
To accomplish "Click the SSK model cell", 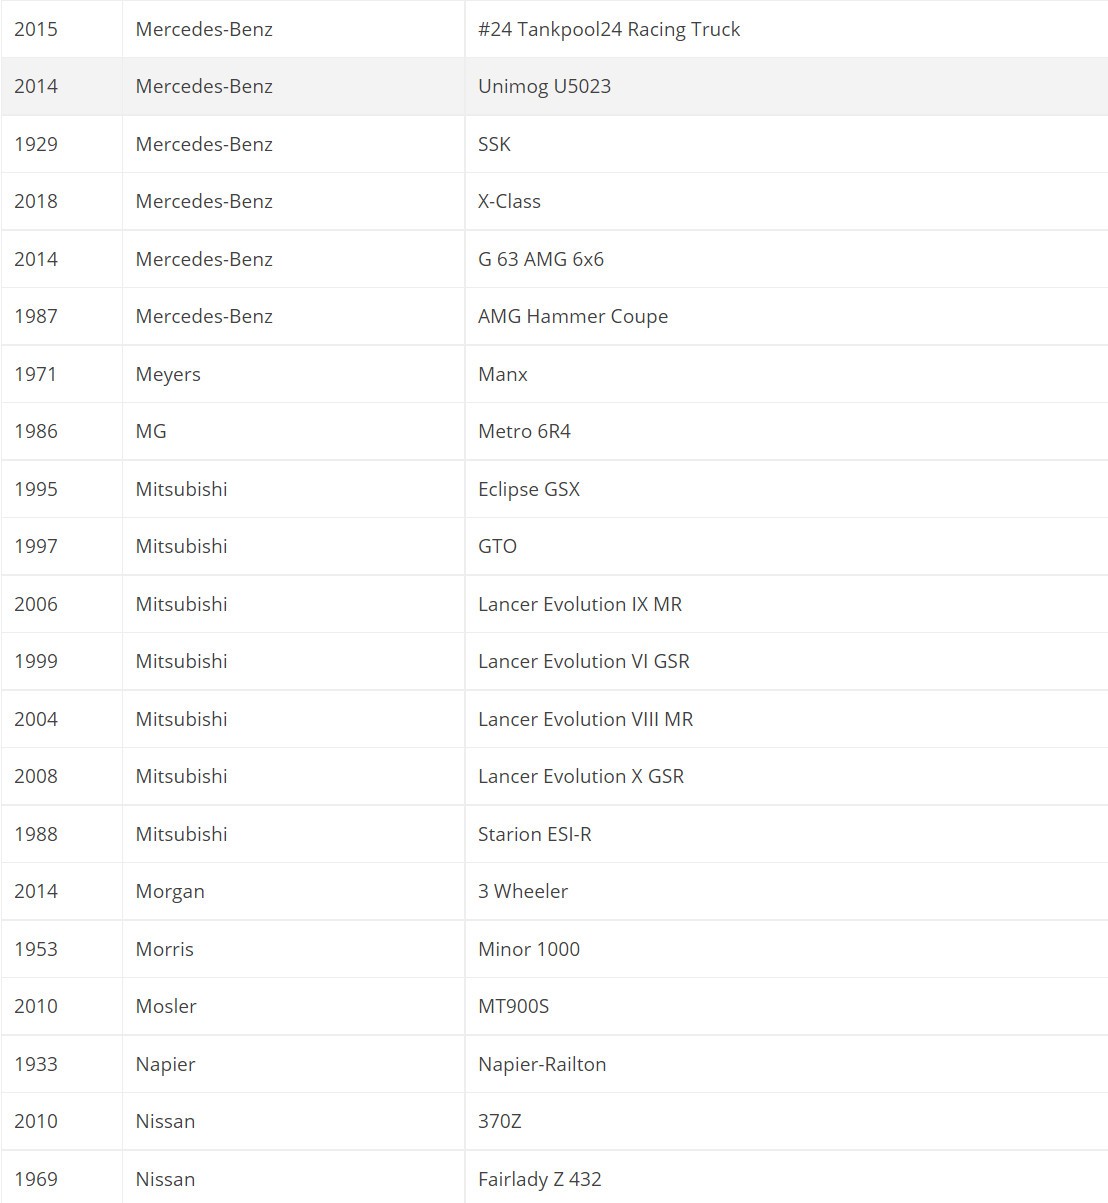I will click(494, 144).
